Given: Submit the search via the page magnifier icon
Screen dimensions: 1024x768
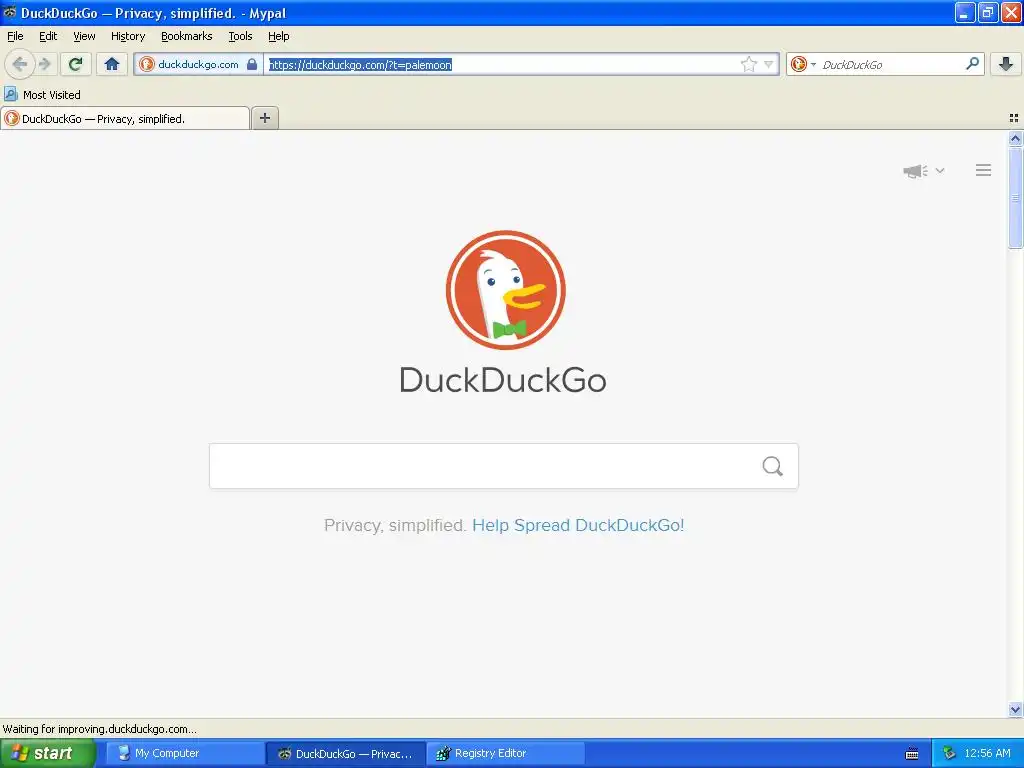Looking at the screenshot, I should coord(773,466).
